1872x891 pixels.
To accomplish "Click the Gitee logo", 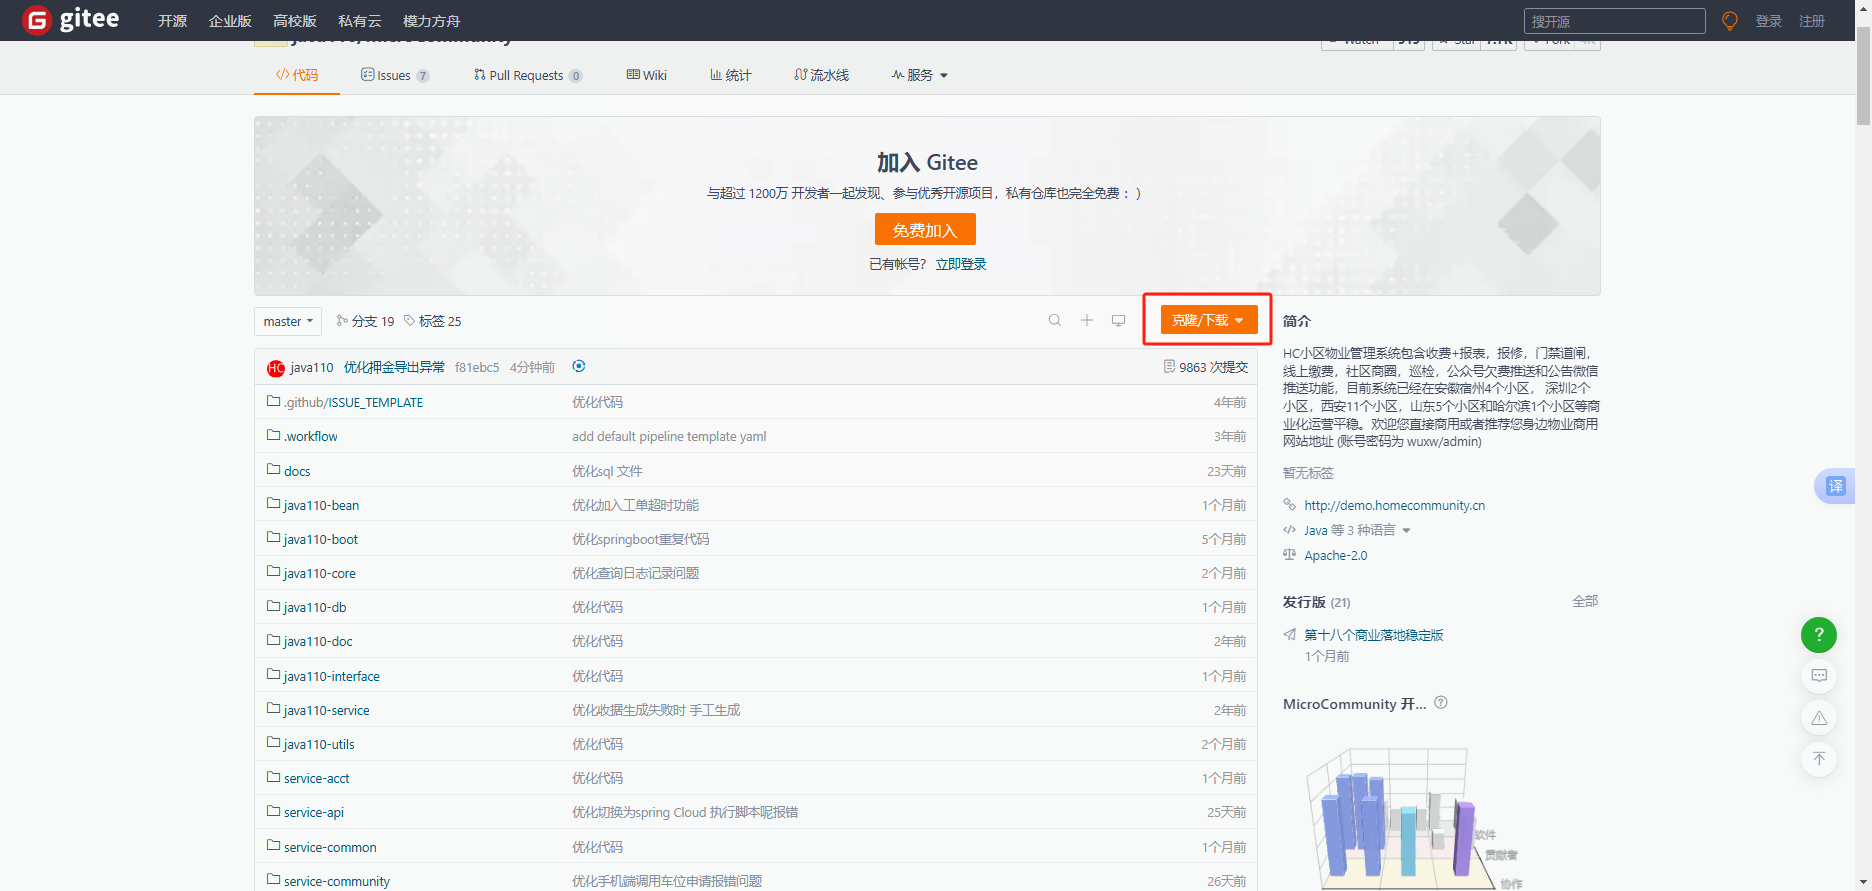I will pyautogui.click(x=71, y=20).
